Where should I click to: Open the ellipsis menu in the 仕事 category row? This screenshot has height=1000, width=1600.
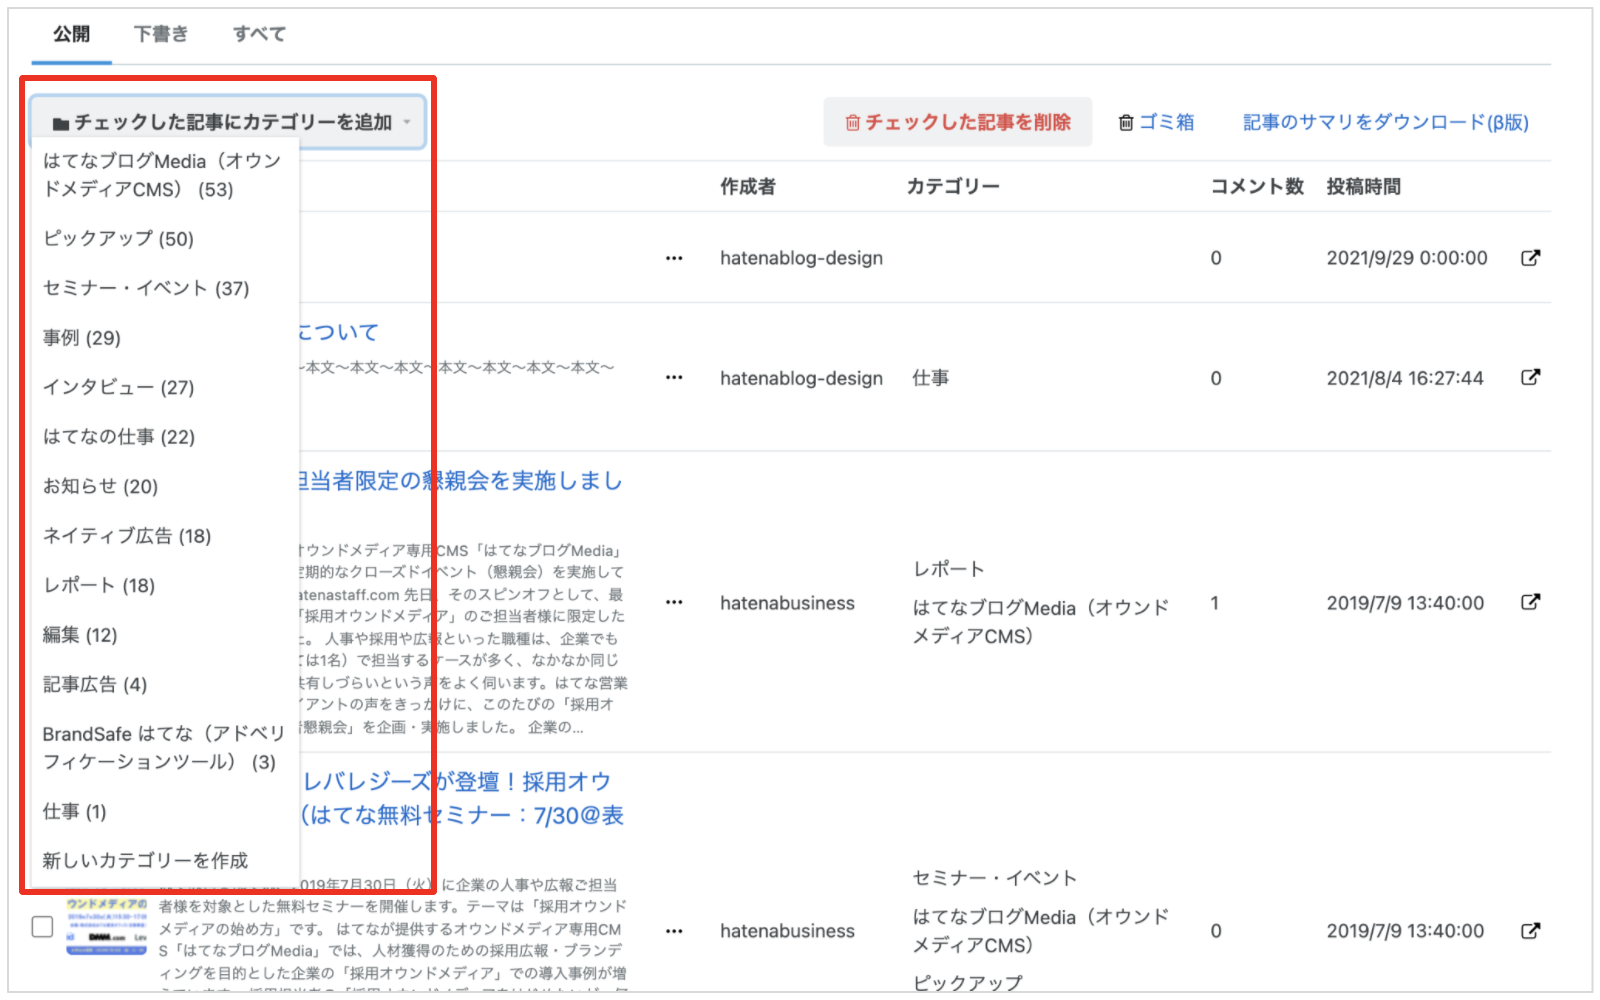tap(674, 378)
